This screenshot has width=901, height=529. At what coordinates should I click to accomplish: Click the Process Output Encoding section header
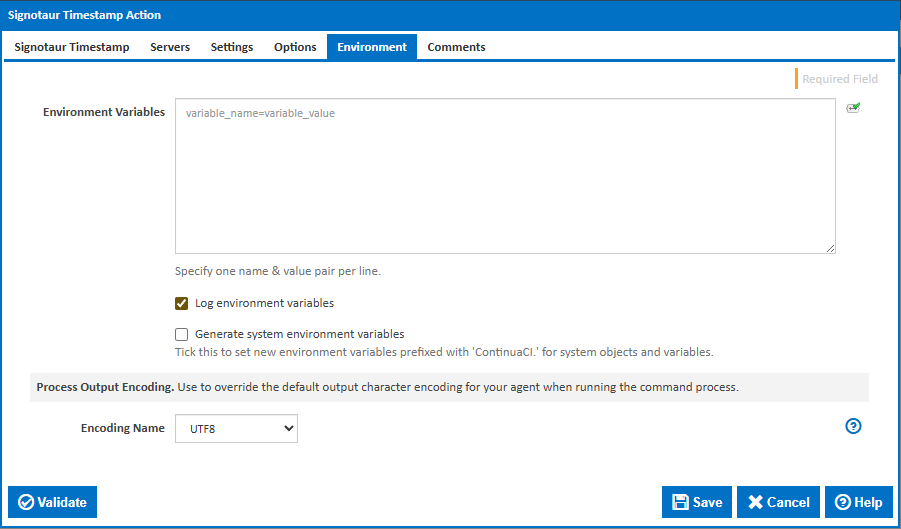pyautogui.click(x=105, y=387)
